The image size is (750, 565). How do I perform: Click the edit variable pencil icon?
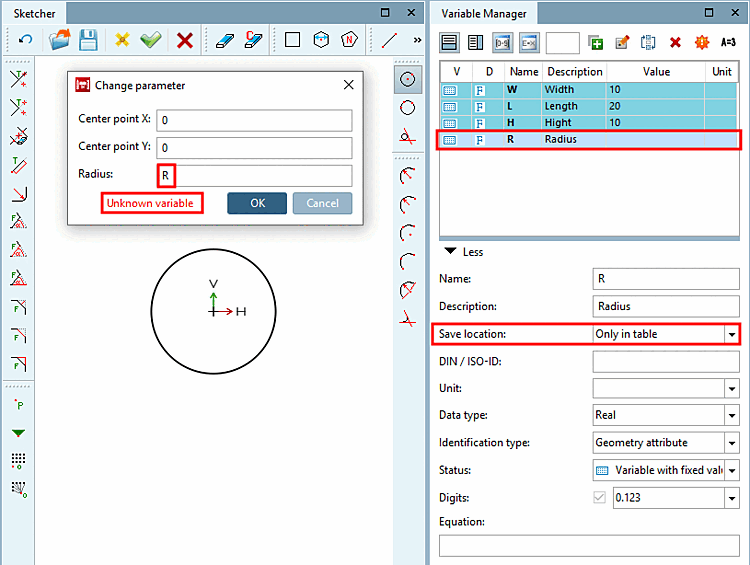click(622, 43)
